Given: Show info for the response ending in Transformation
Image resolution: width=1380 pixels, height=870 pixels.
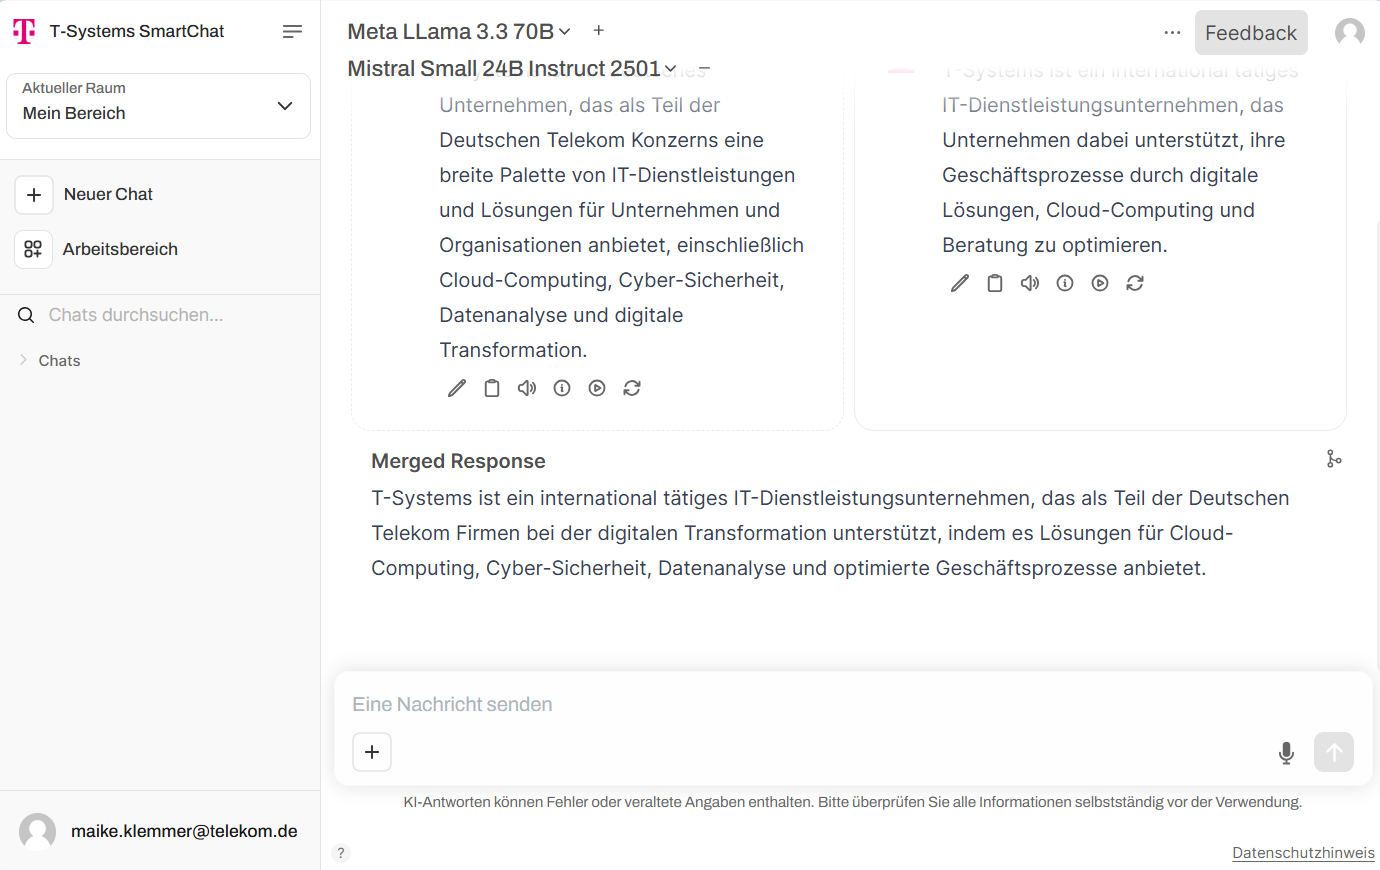Looking at the screenshot, I should [x=562, y=388].
